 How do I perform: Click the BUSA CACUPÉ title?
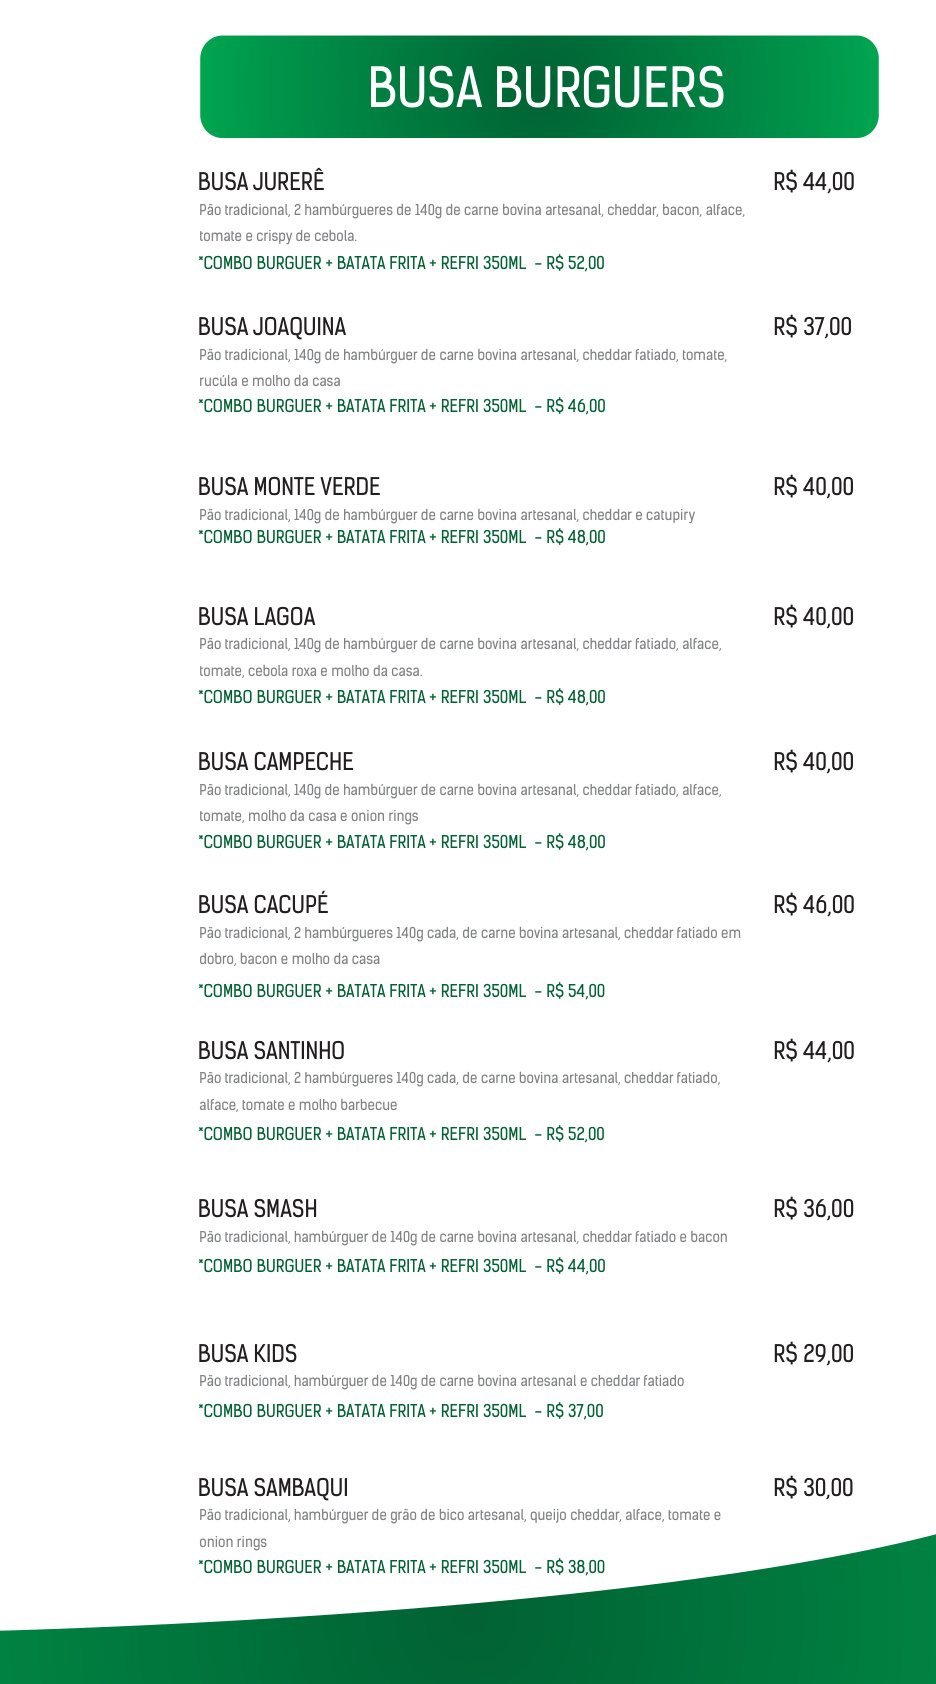tap(263, 904)
